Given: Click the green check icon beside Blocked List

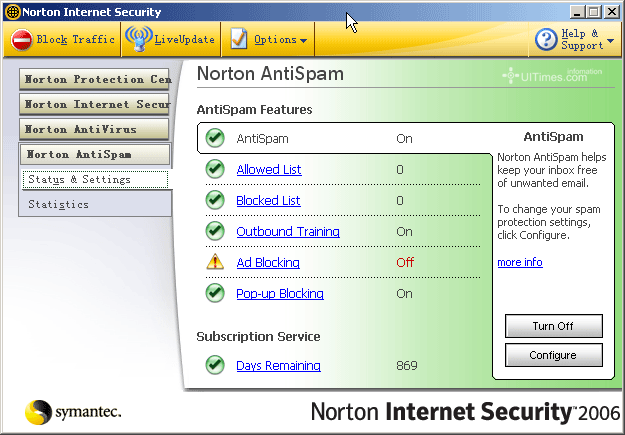Looking at the screenshot, I should (215, 200).
